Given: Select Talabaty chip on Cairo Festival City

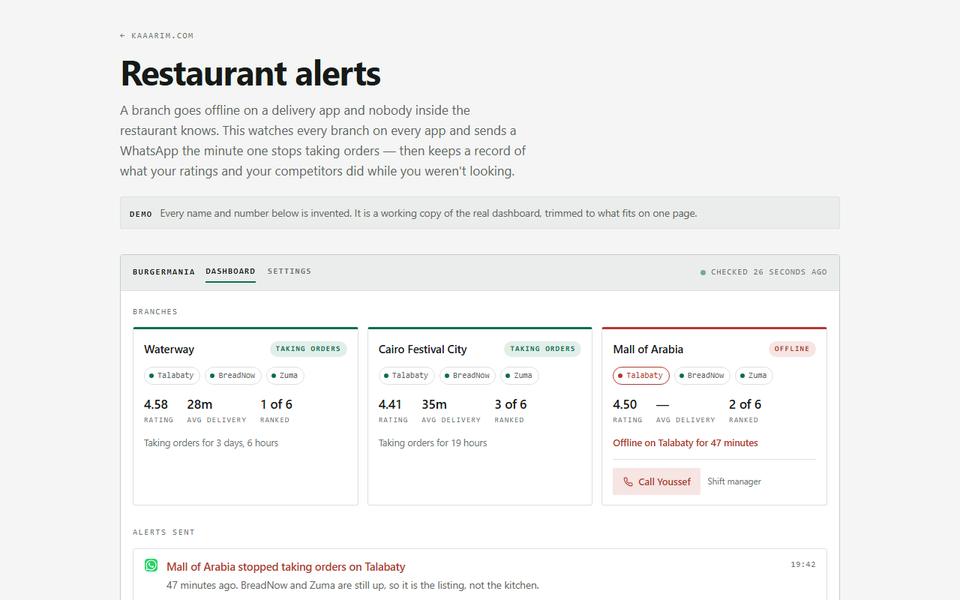Looking at the screenshot, I should (x=407, y=375).
